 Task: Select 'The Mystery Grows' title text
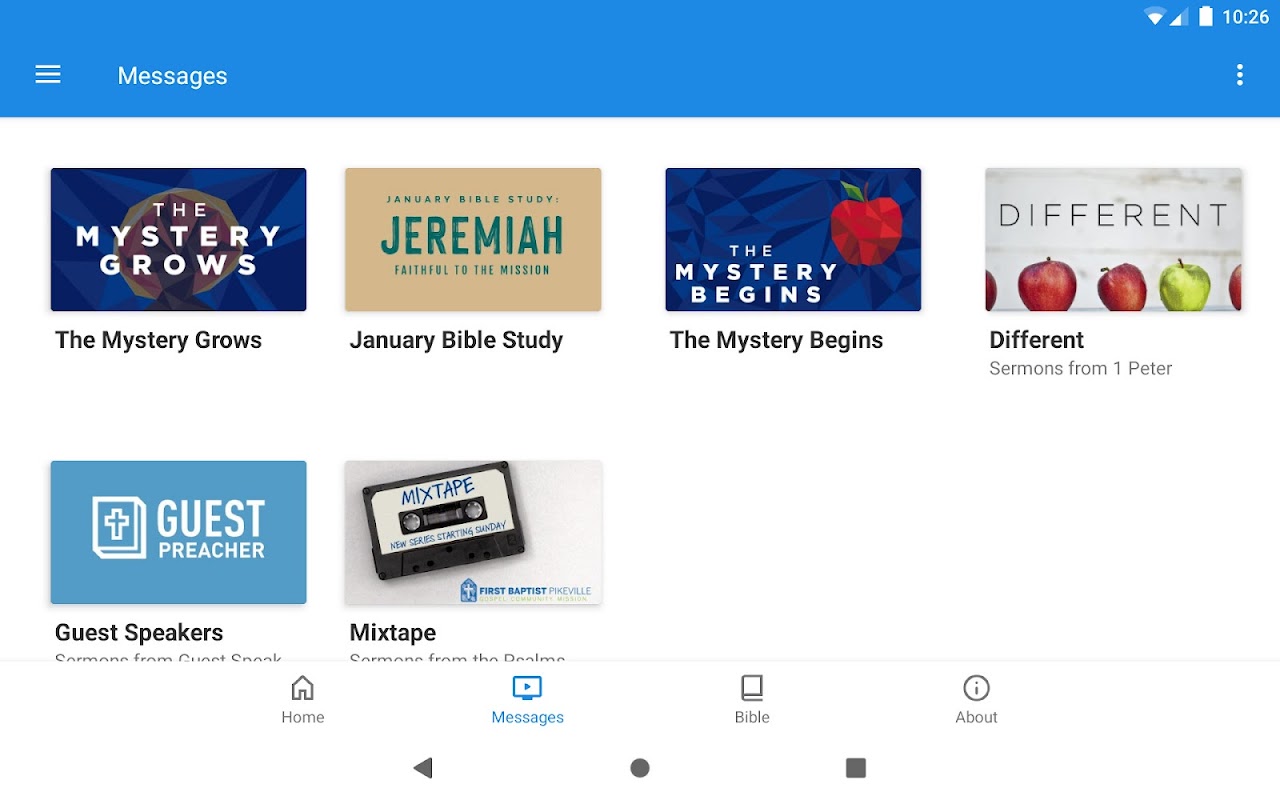point(158,340)
